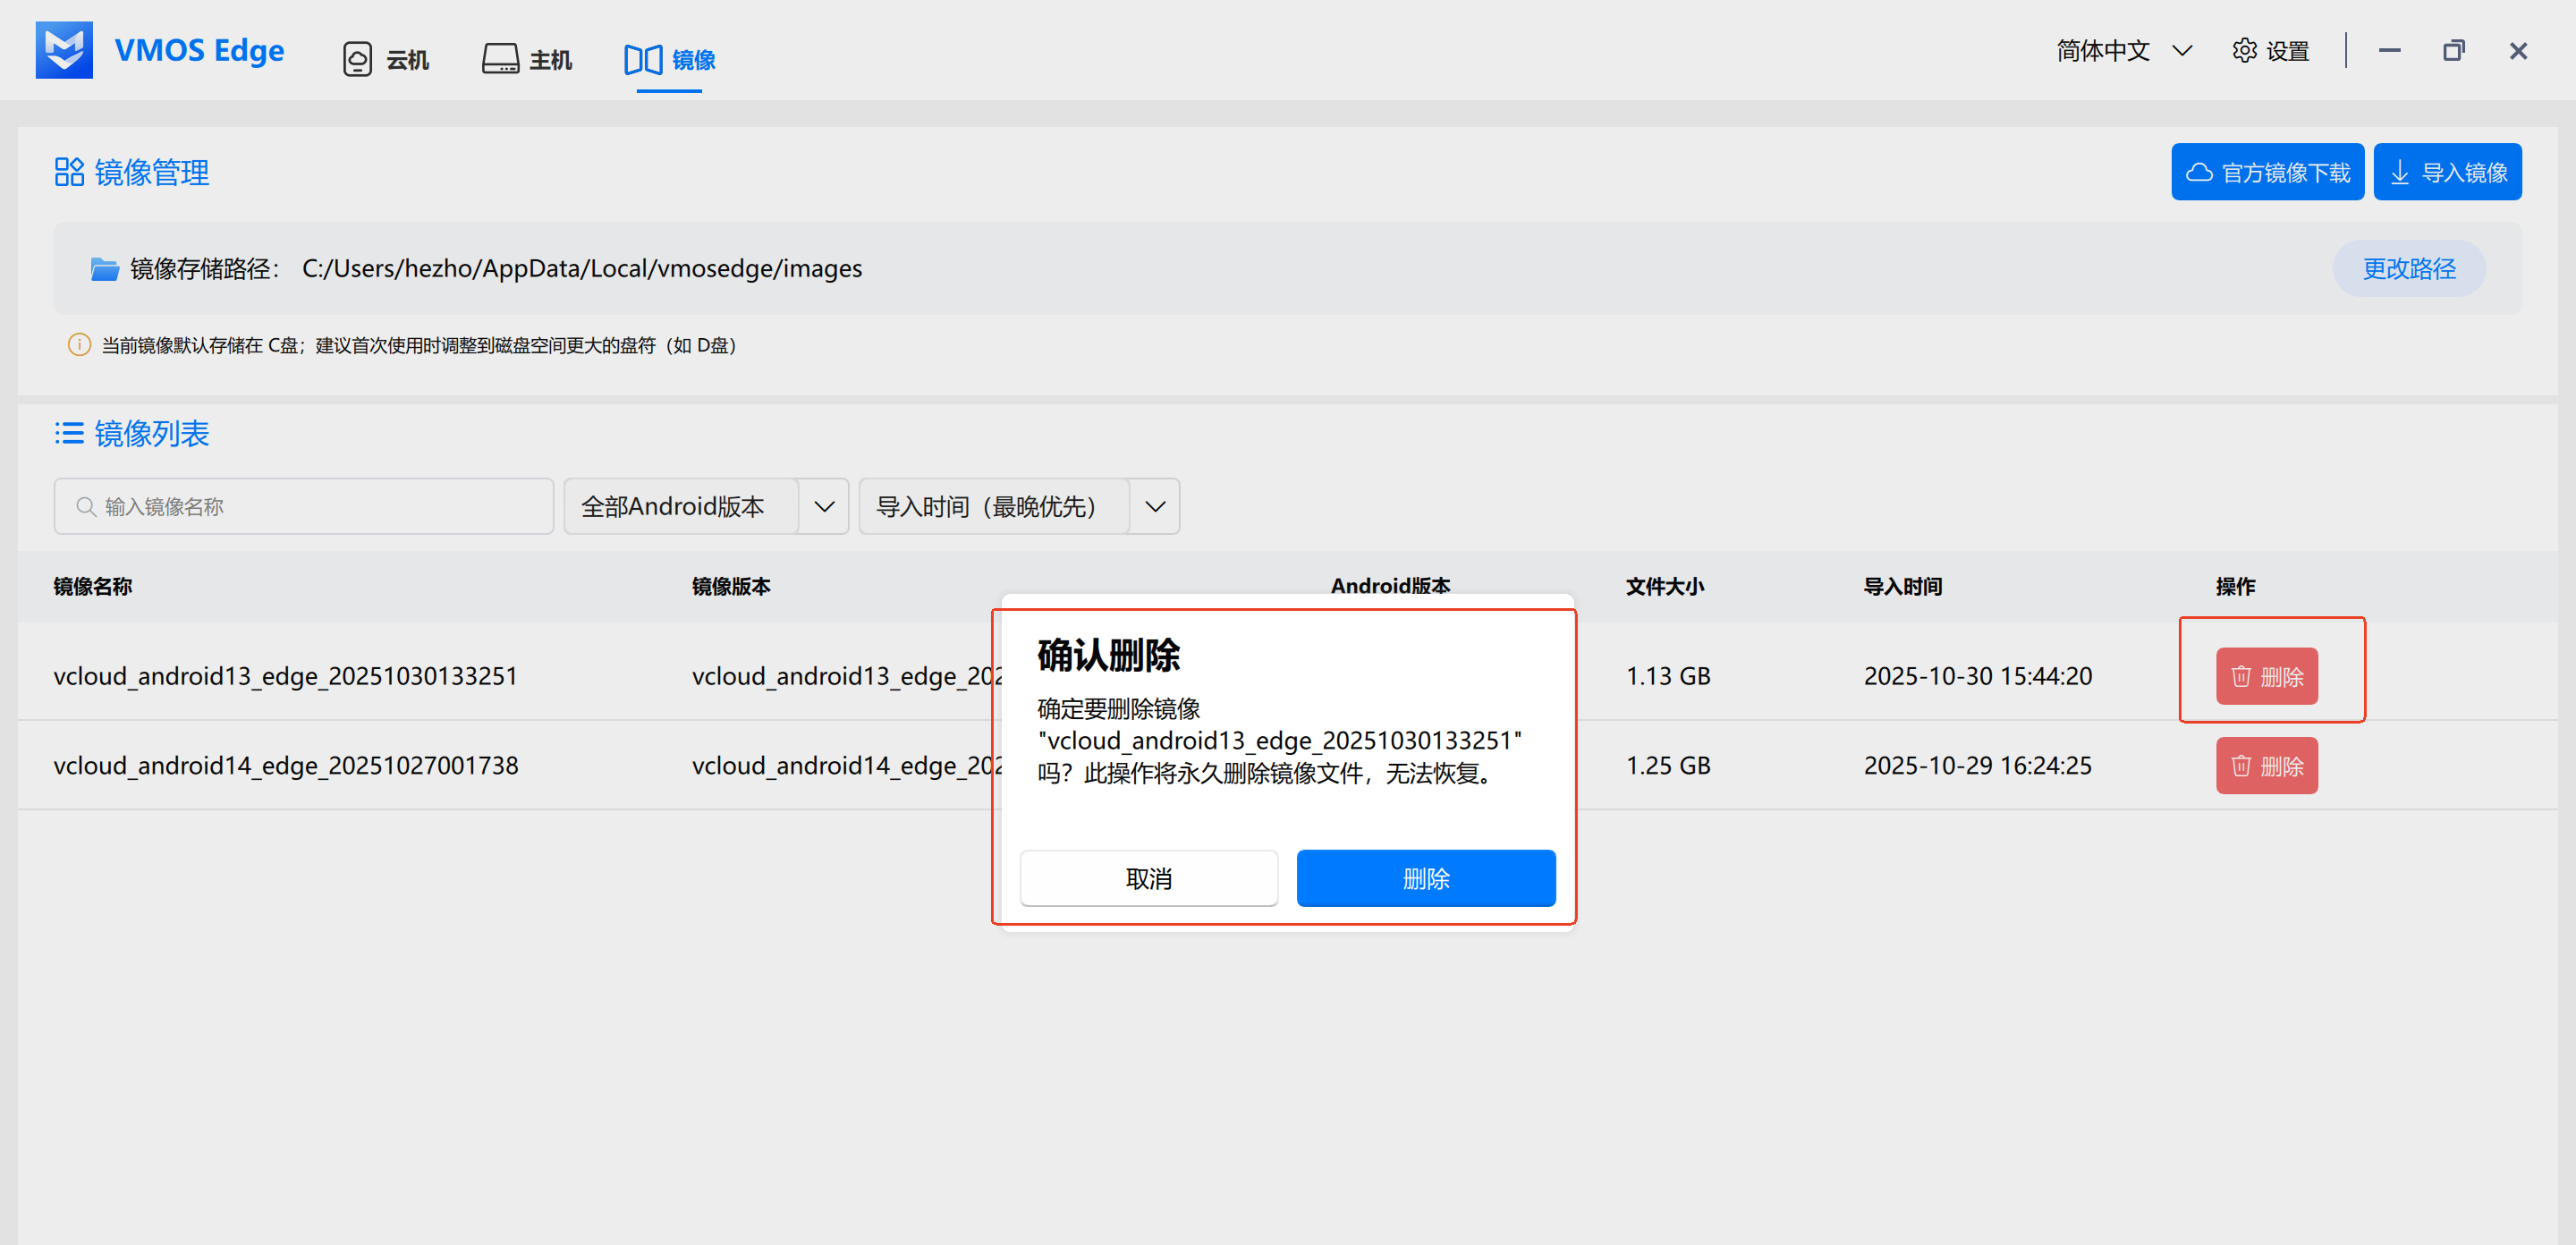This screenshot has width=2576, height=1245.
Task: Click the blue folder icon by storage path
Action: [105, 269]
